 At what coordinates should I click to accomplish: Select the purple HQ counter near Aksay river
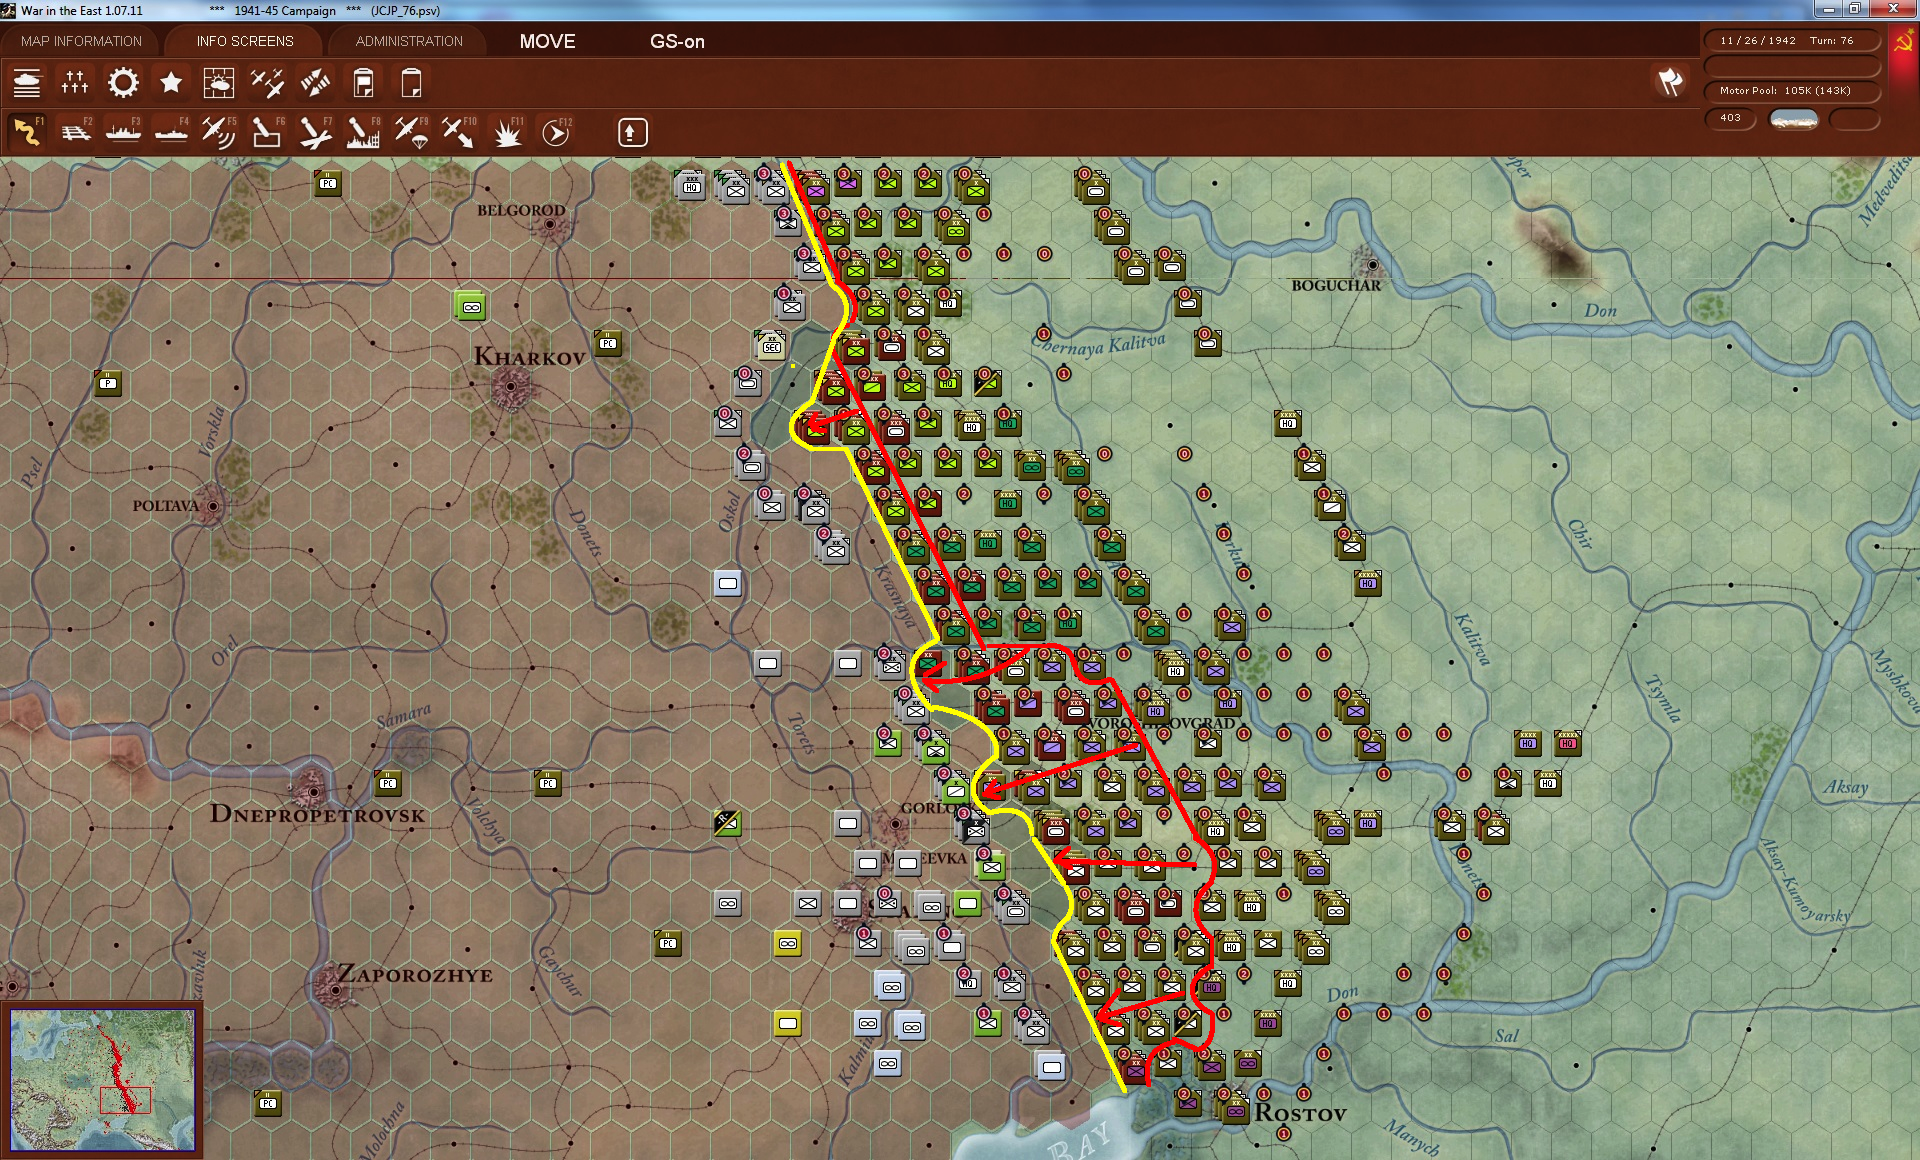click(x=1527, y=743)
